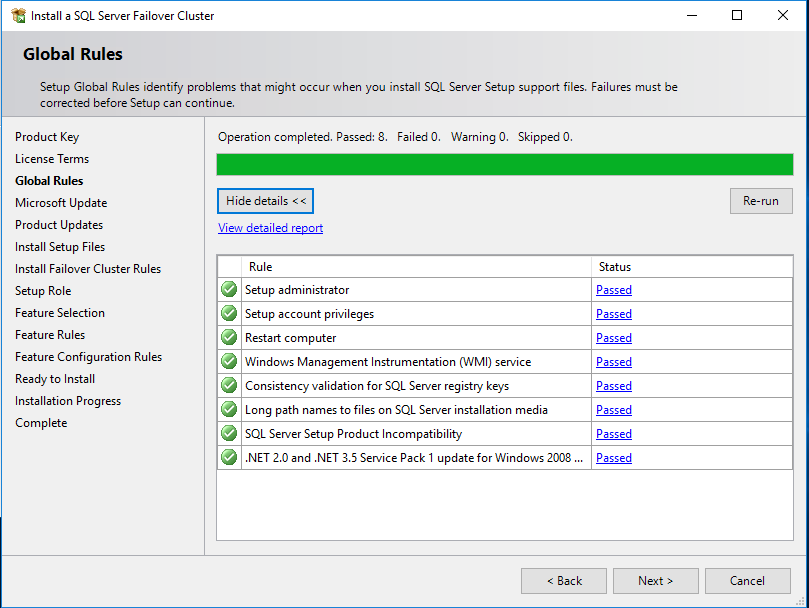This screenshot has width=809, height=608.
Task: Click the Status column header
Action: tap(691, 267)
